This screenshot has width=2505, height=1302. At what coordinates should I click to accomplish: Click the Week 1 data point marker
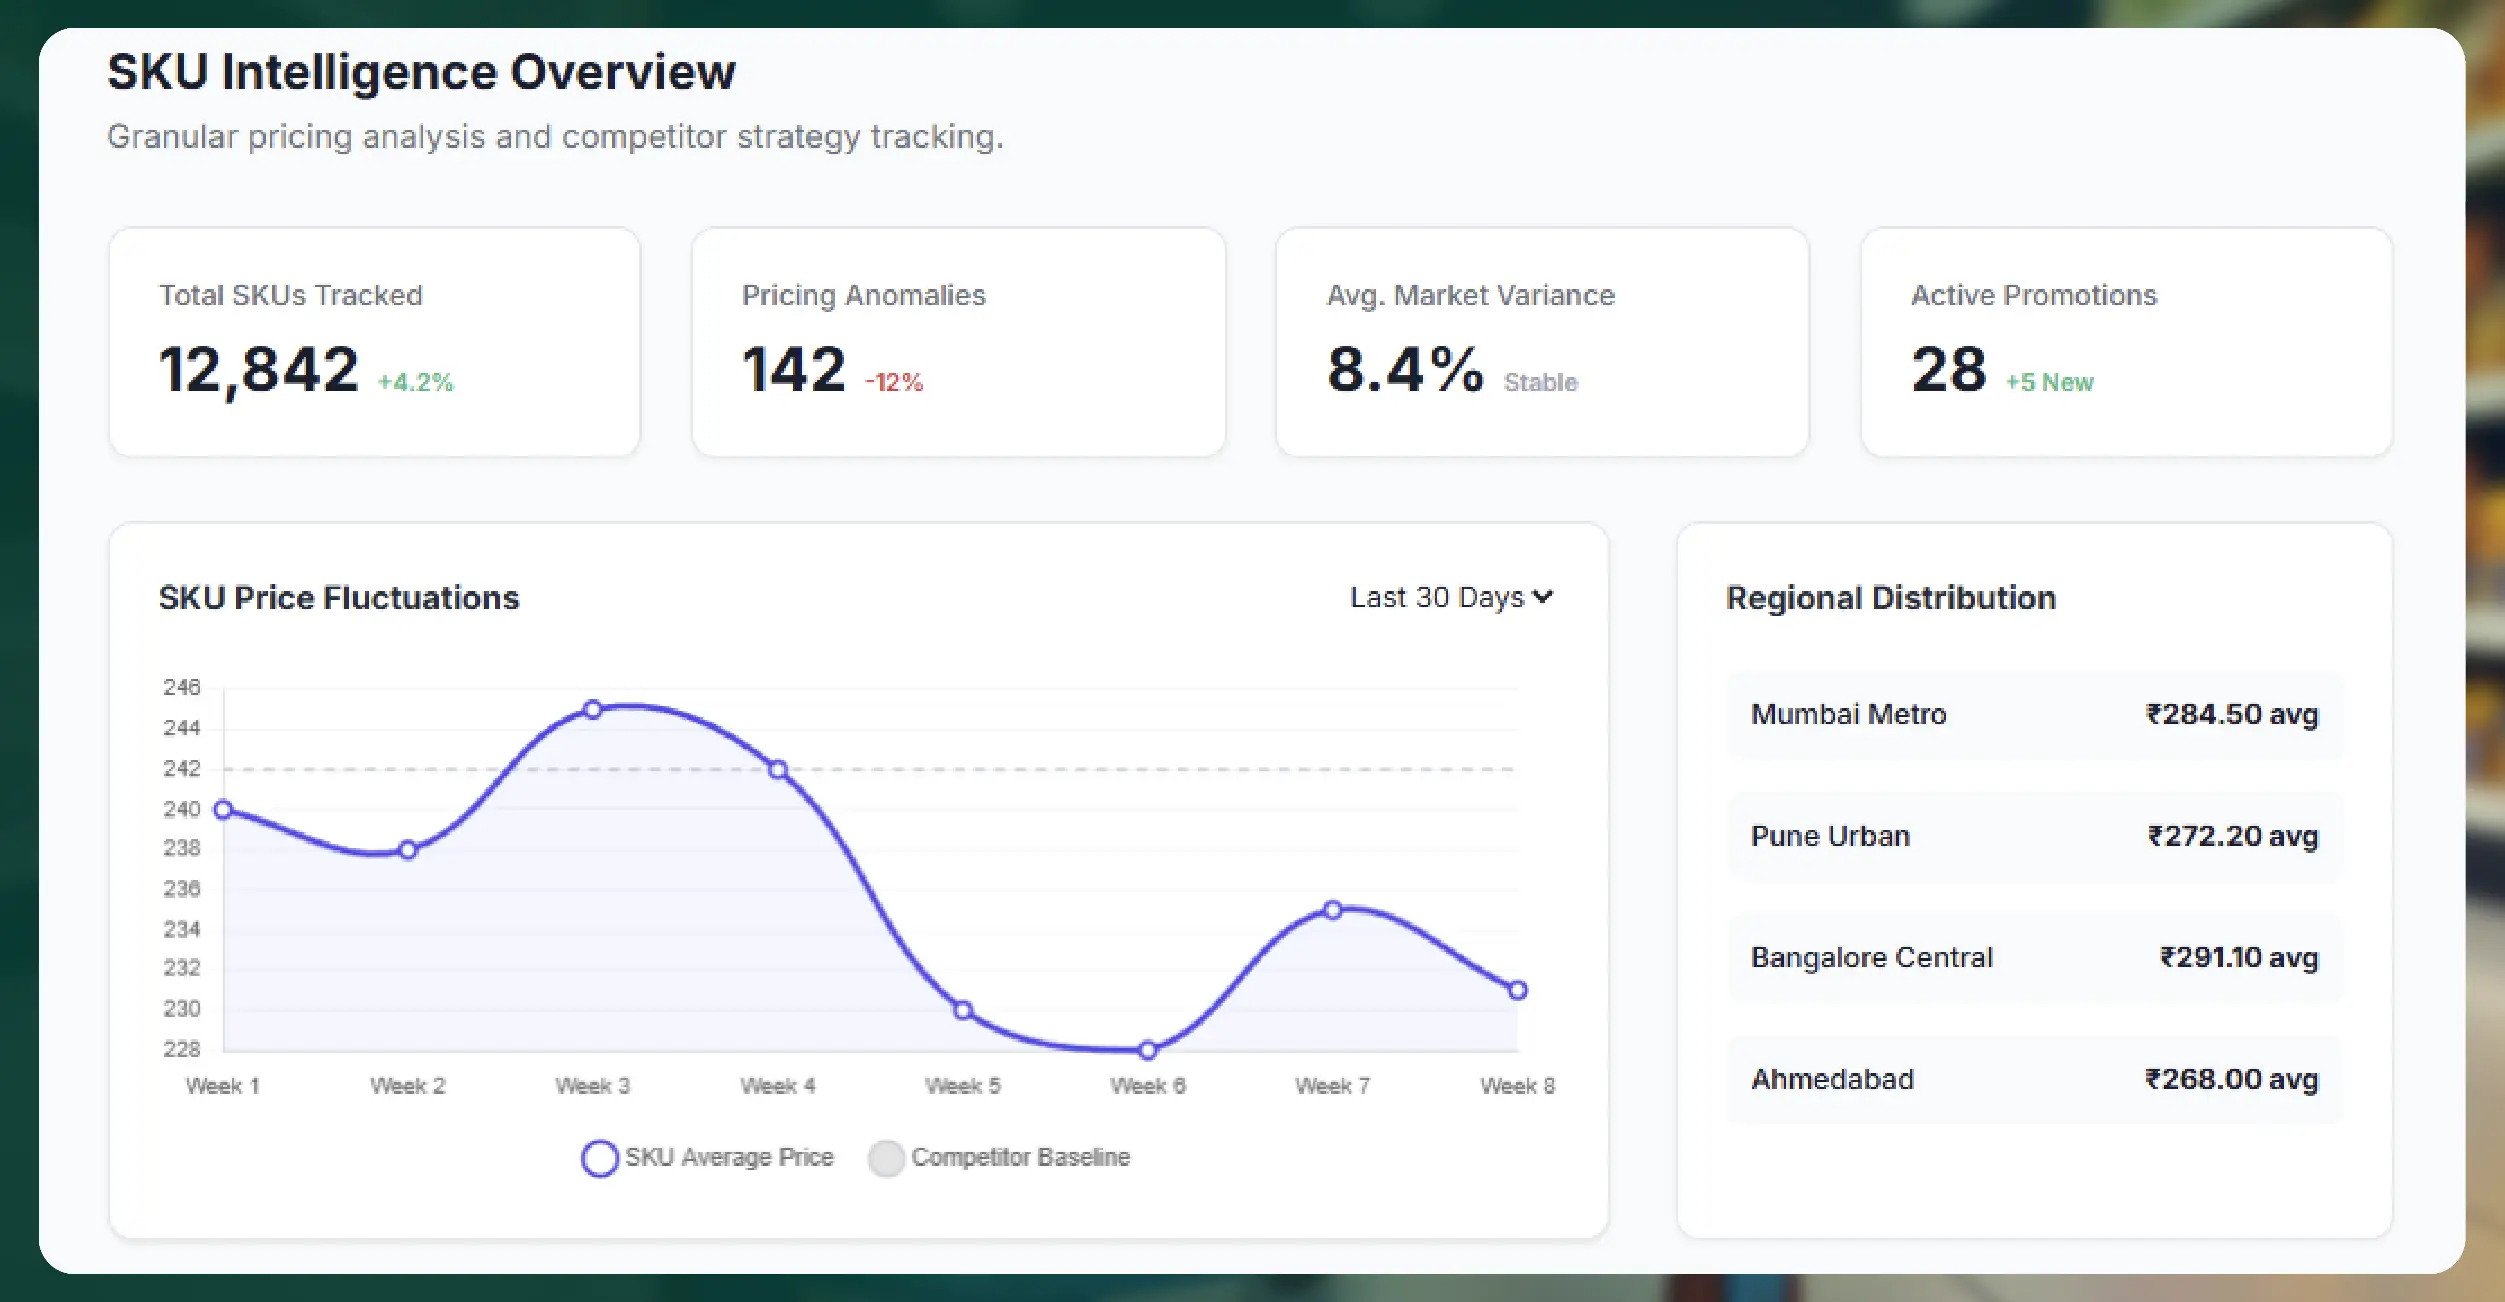pos(224,809)
